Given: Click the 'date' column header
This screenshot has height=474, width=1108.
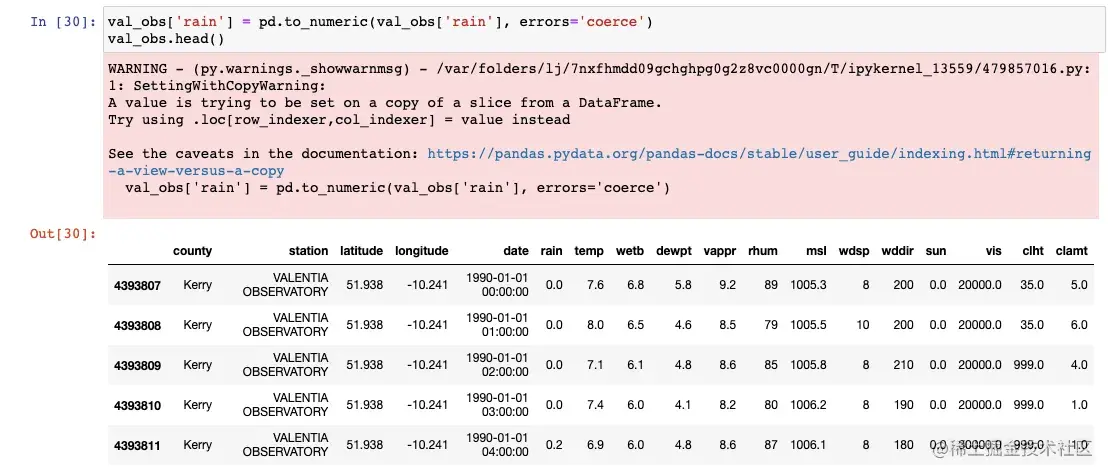Looking at the screenshot, I should [x=516, y=251].
